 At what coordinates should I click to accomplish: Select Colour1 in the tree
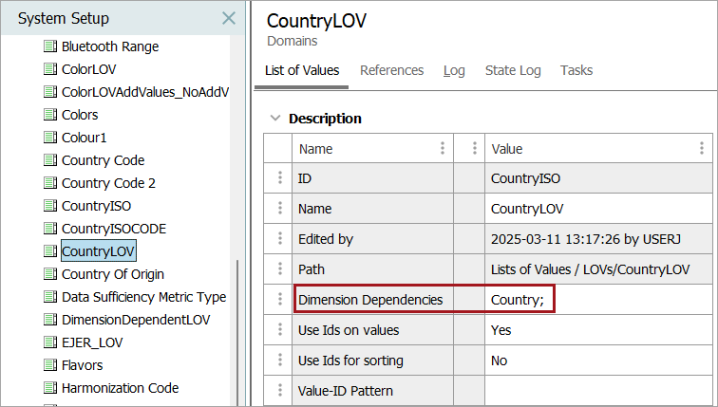(84, 137)
